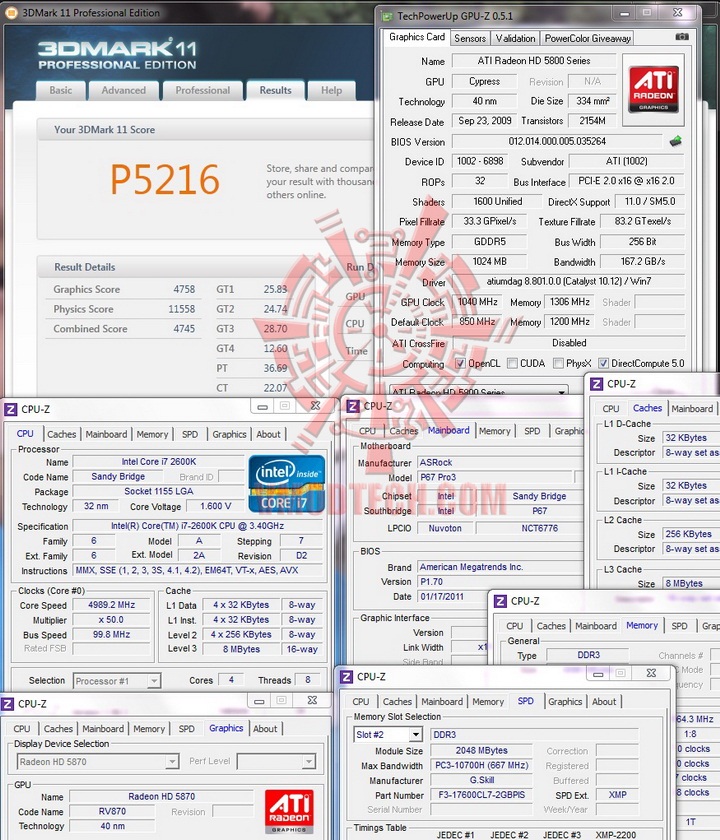720x840 pixels.
Task: Click the Multiplier x 50.0 value
Action: tap(111, 620)
